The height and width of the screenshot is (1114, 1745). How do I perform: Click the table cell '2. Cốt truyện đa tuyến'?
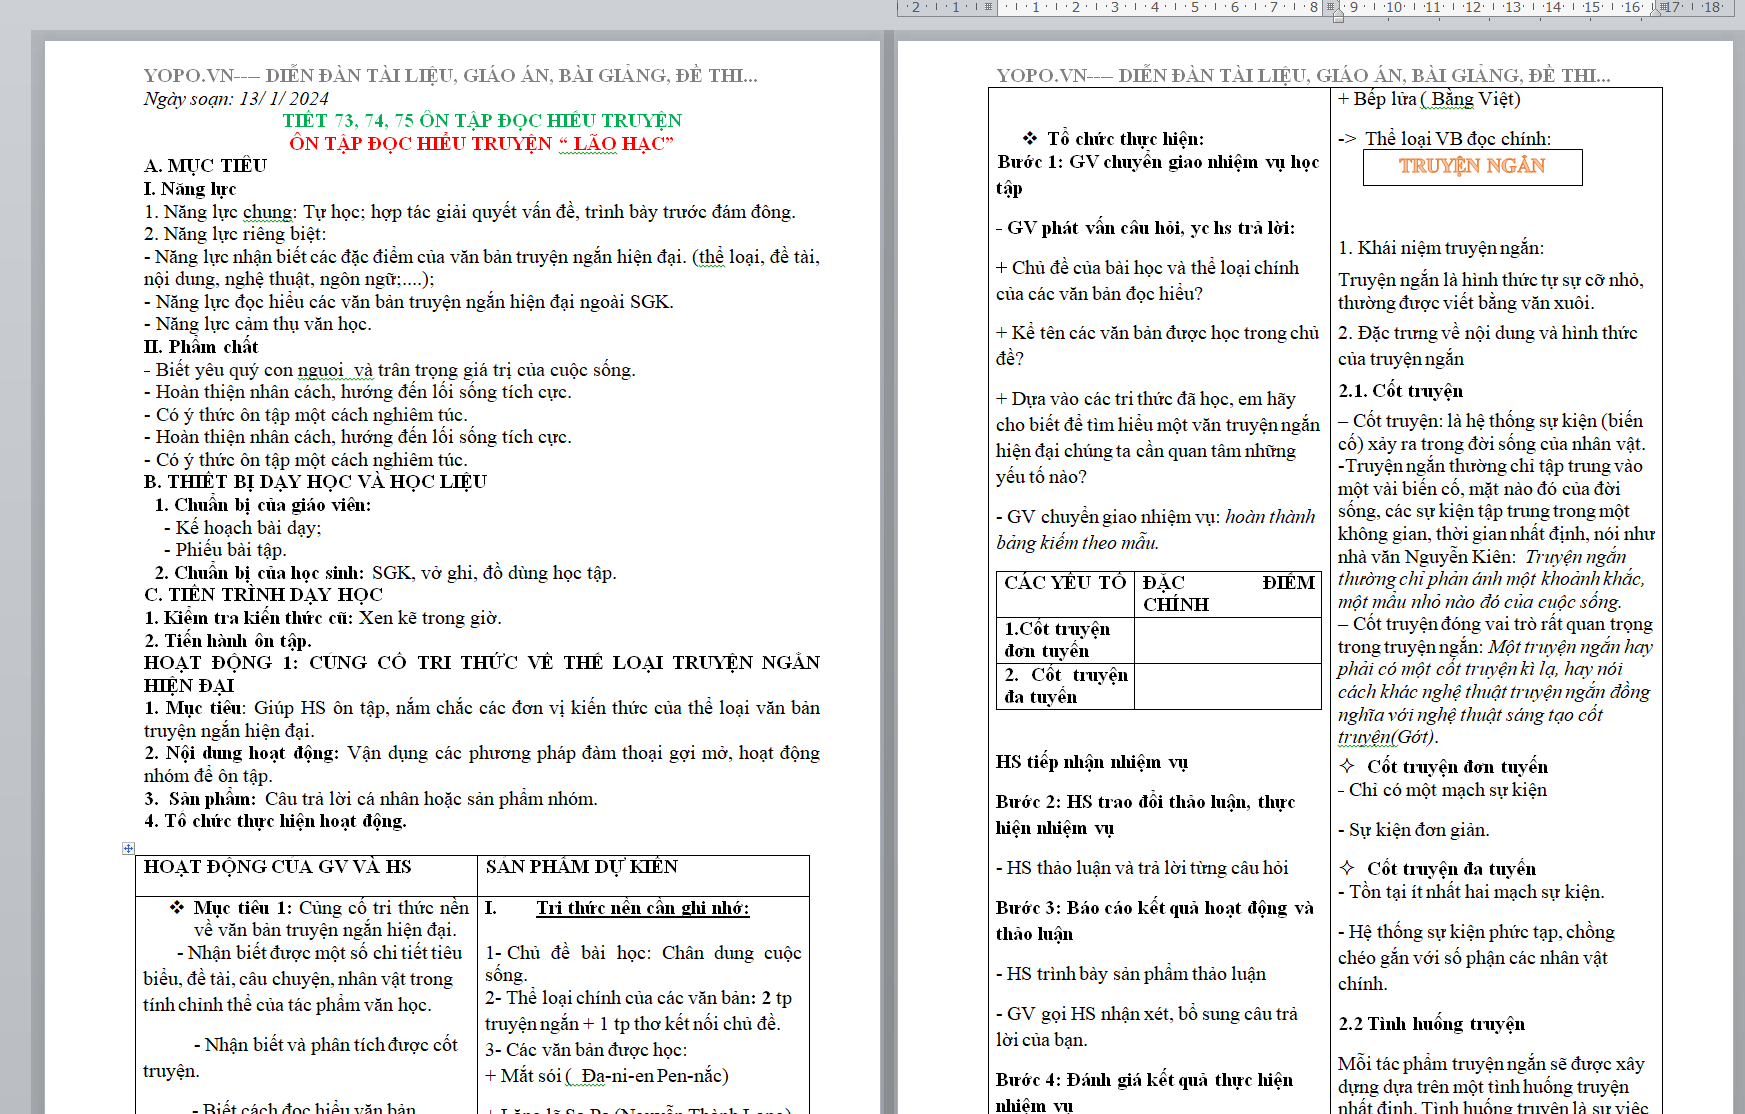click(1065, 686)
